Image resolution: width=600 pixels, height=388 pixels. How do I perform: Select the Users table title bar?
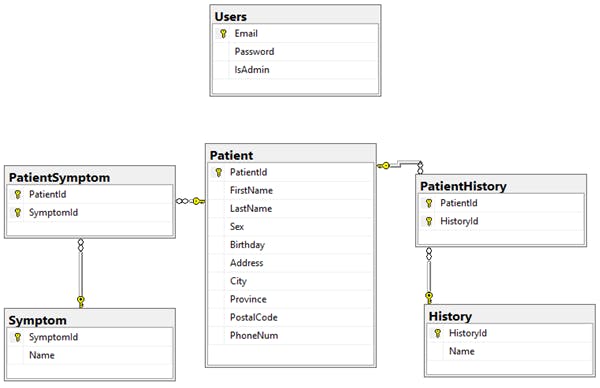click(x=295, y=16)
